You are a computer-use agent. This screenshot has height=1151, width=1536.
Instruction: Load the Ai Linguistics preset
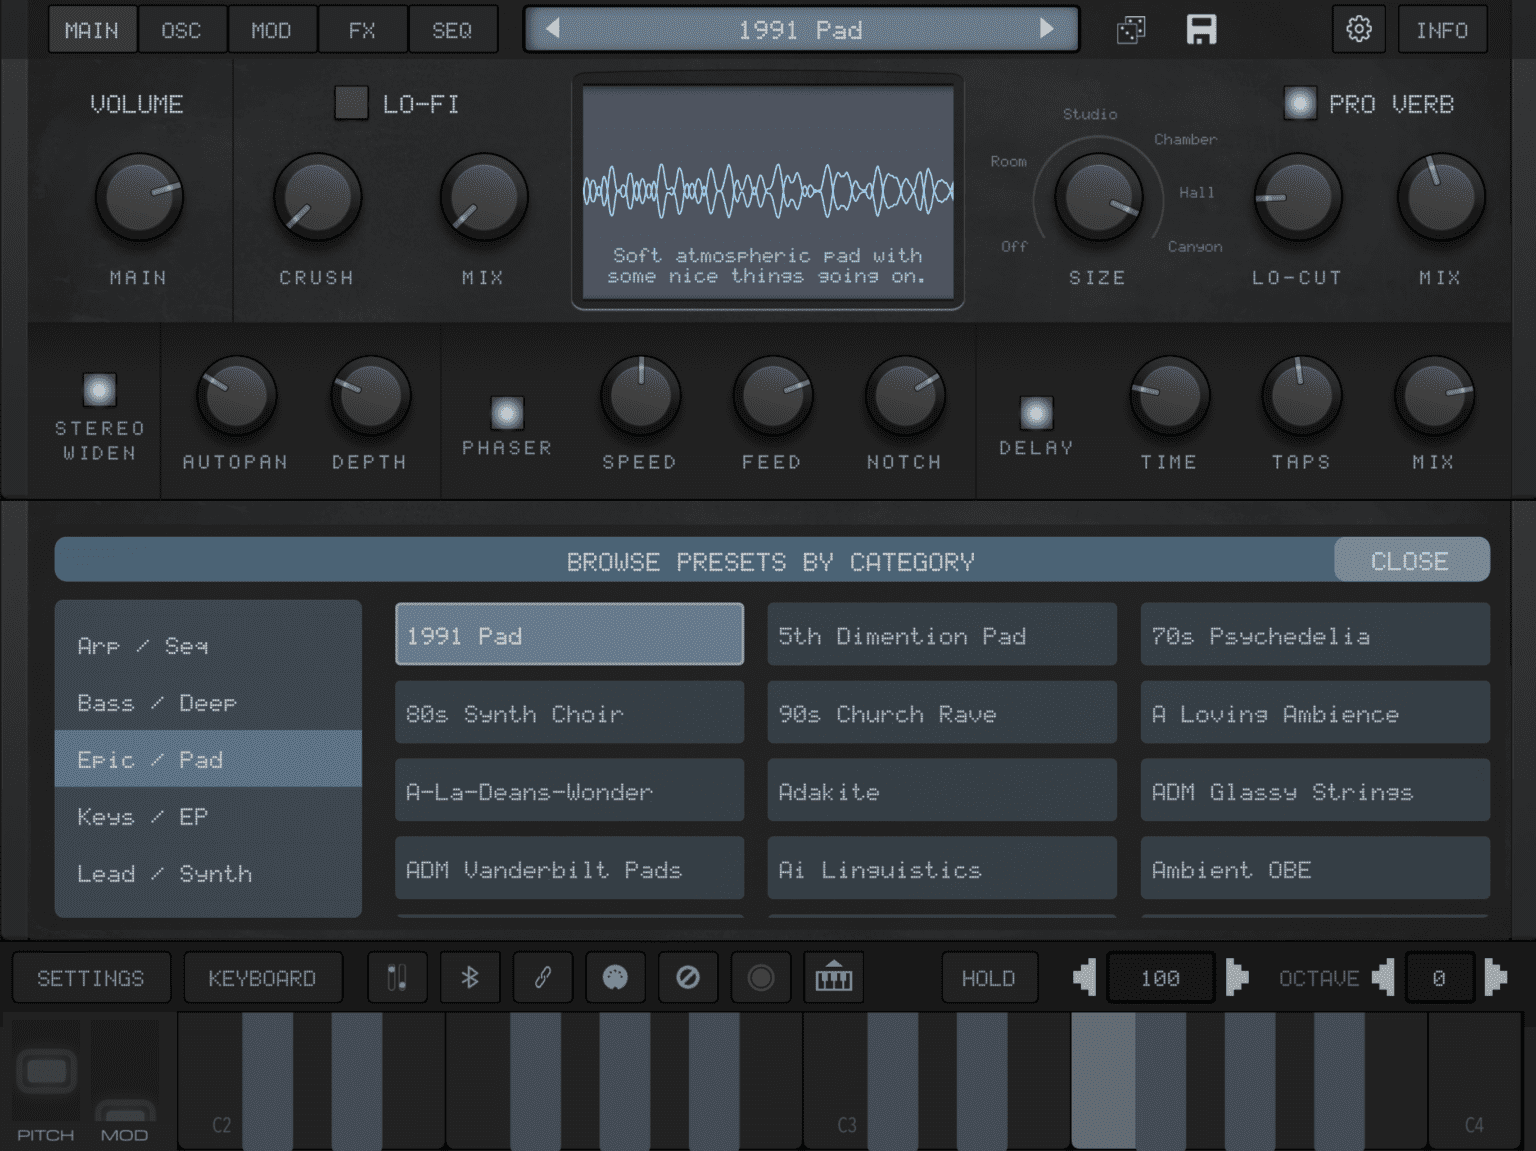(x=942, y=869)
